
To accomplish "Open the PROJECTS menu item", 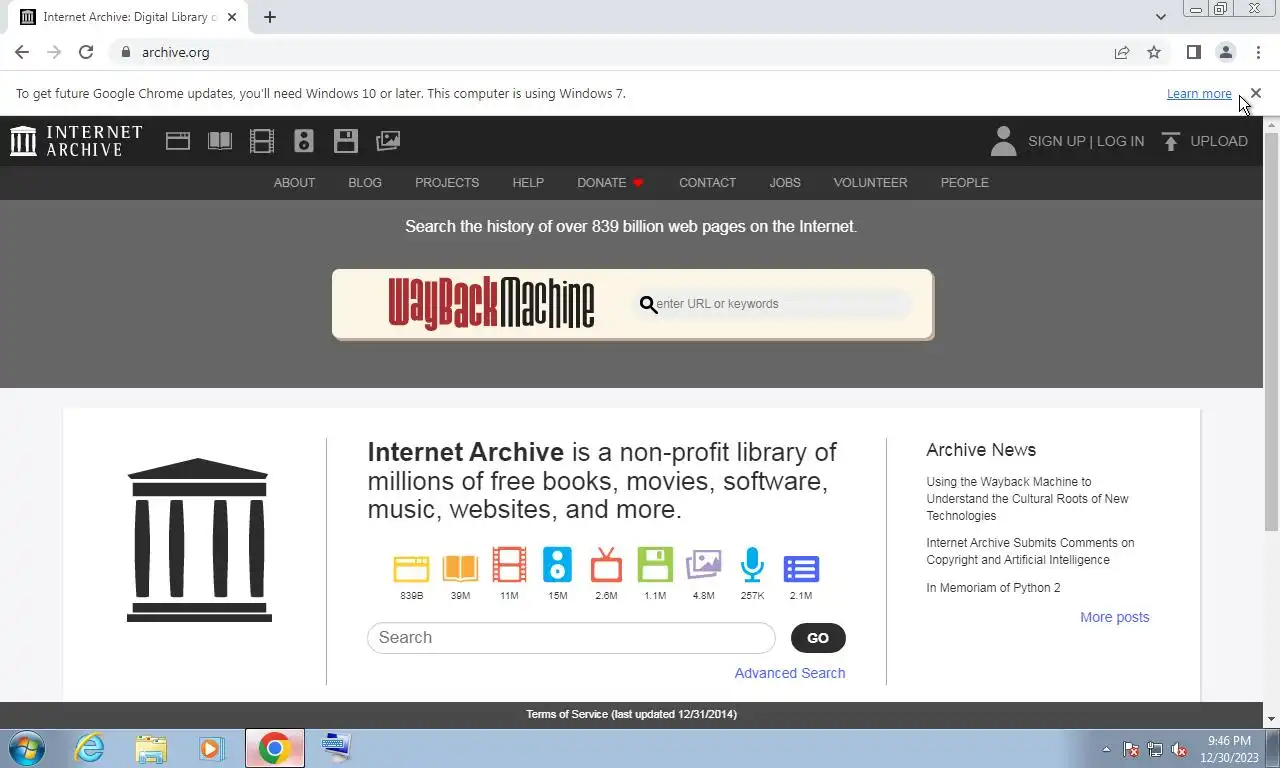I will [x=447, y=183].
